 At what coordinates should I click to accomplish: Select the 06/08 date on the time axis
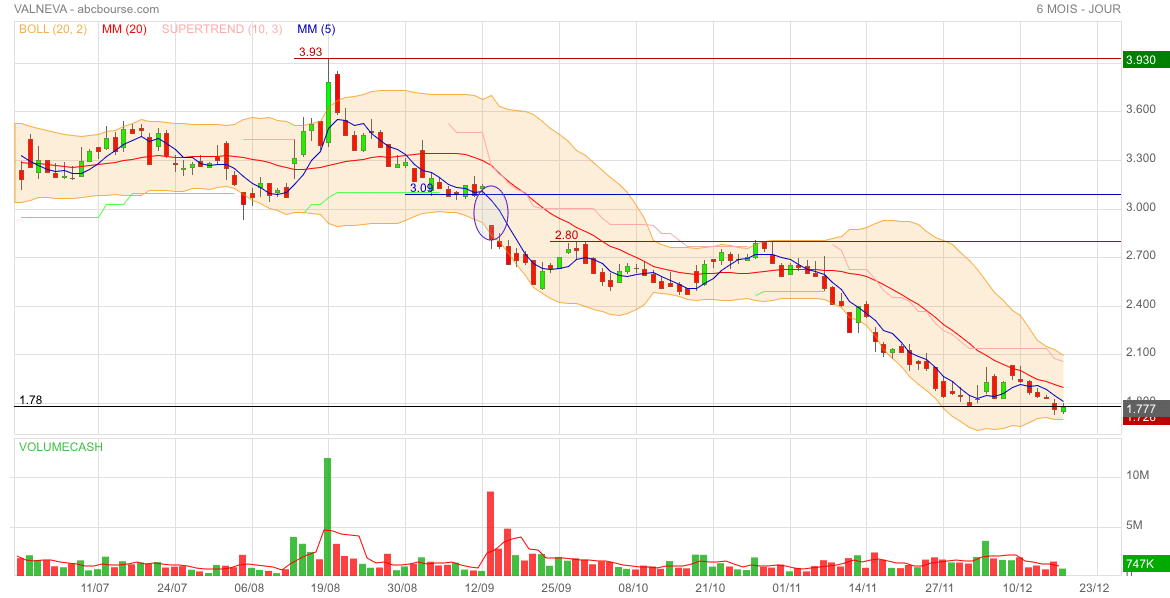249,588
